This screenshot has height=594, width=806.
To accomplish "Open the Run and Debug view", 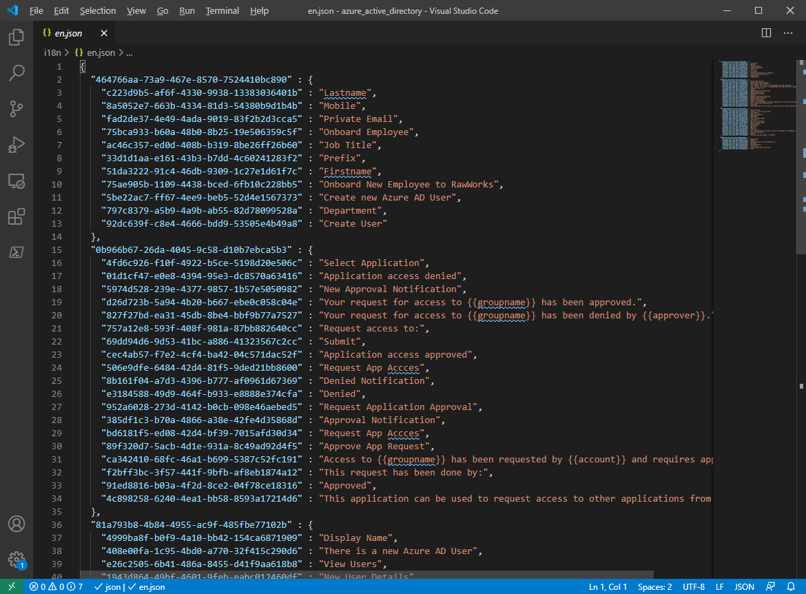I will (x=16, y=145).
